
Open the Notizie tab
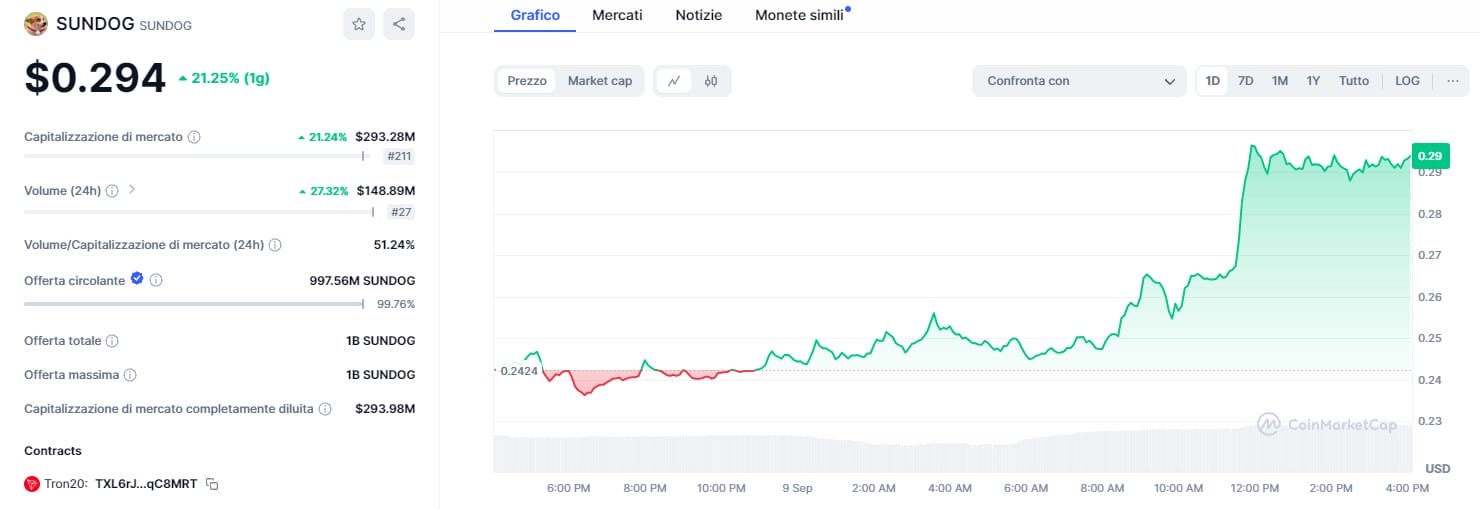[699, 15]
